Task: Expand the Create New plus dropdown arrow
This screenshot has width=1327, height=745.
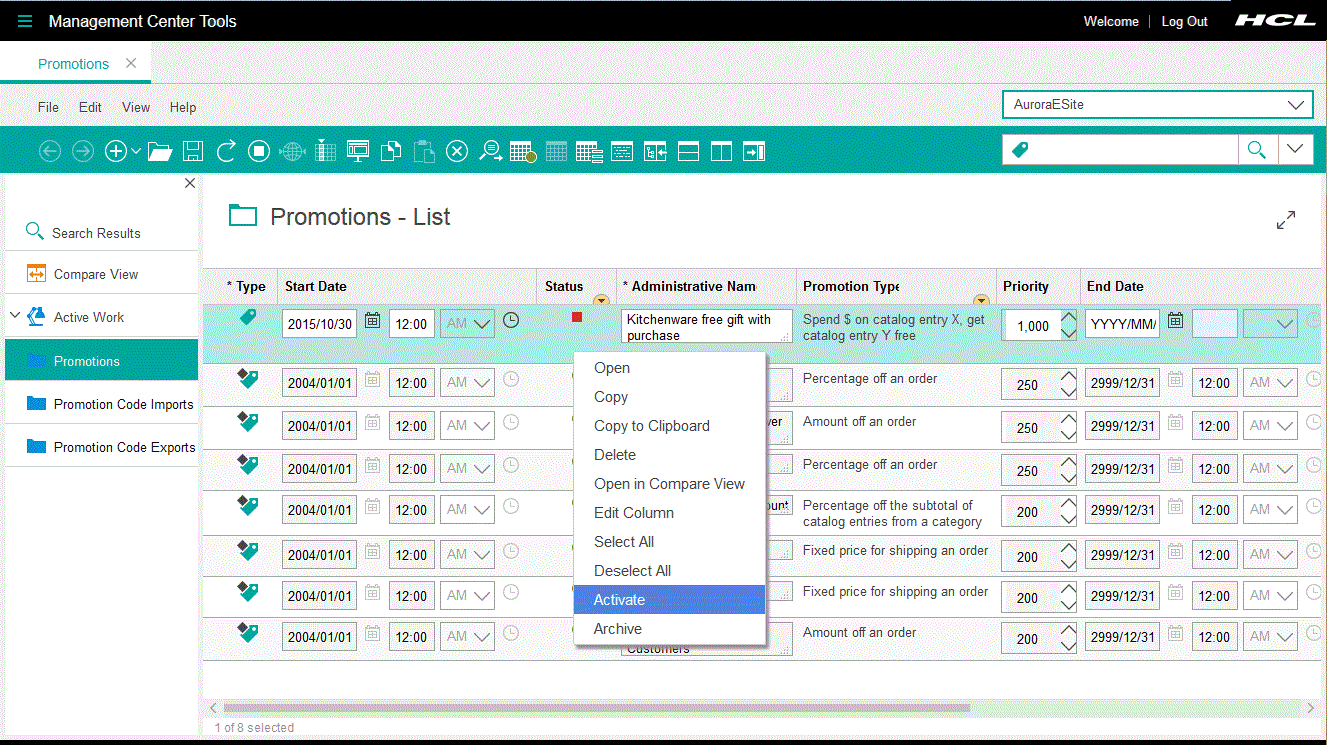Action: tap(137, 151)
